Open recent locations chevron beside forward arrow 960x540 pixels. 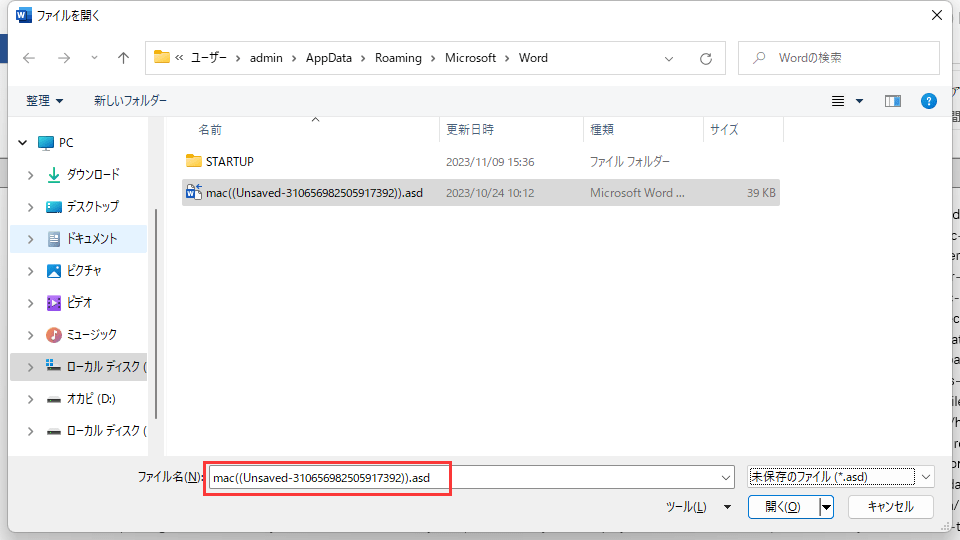[94, 58]
